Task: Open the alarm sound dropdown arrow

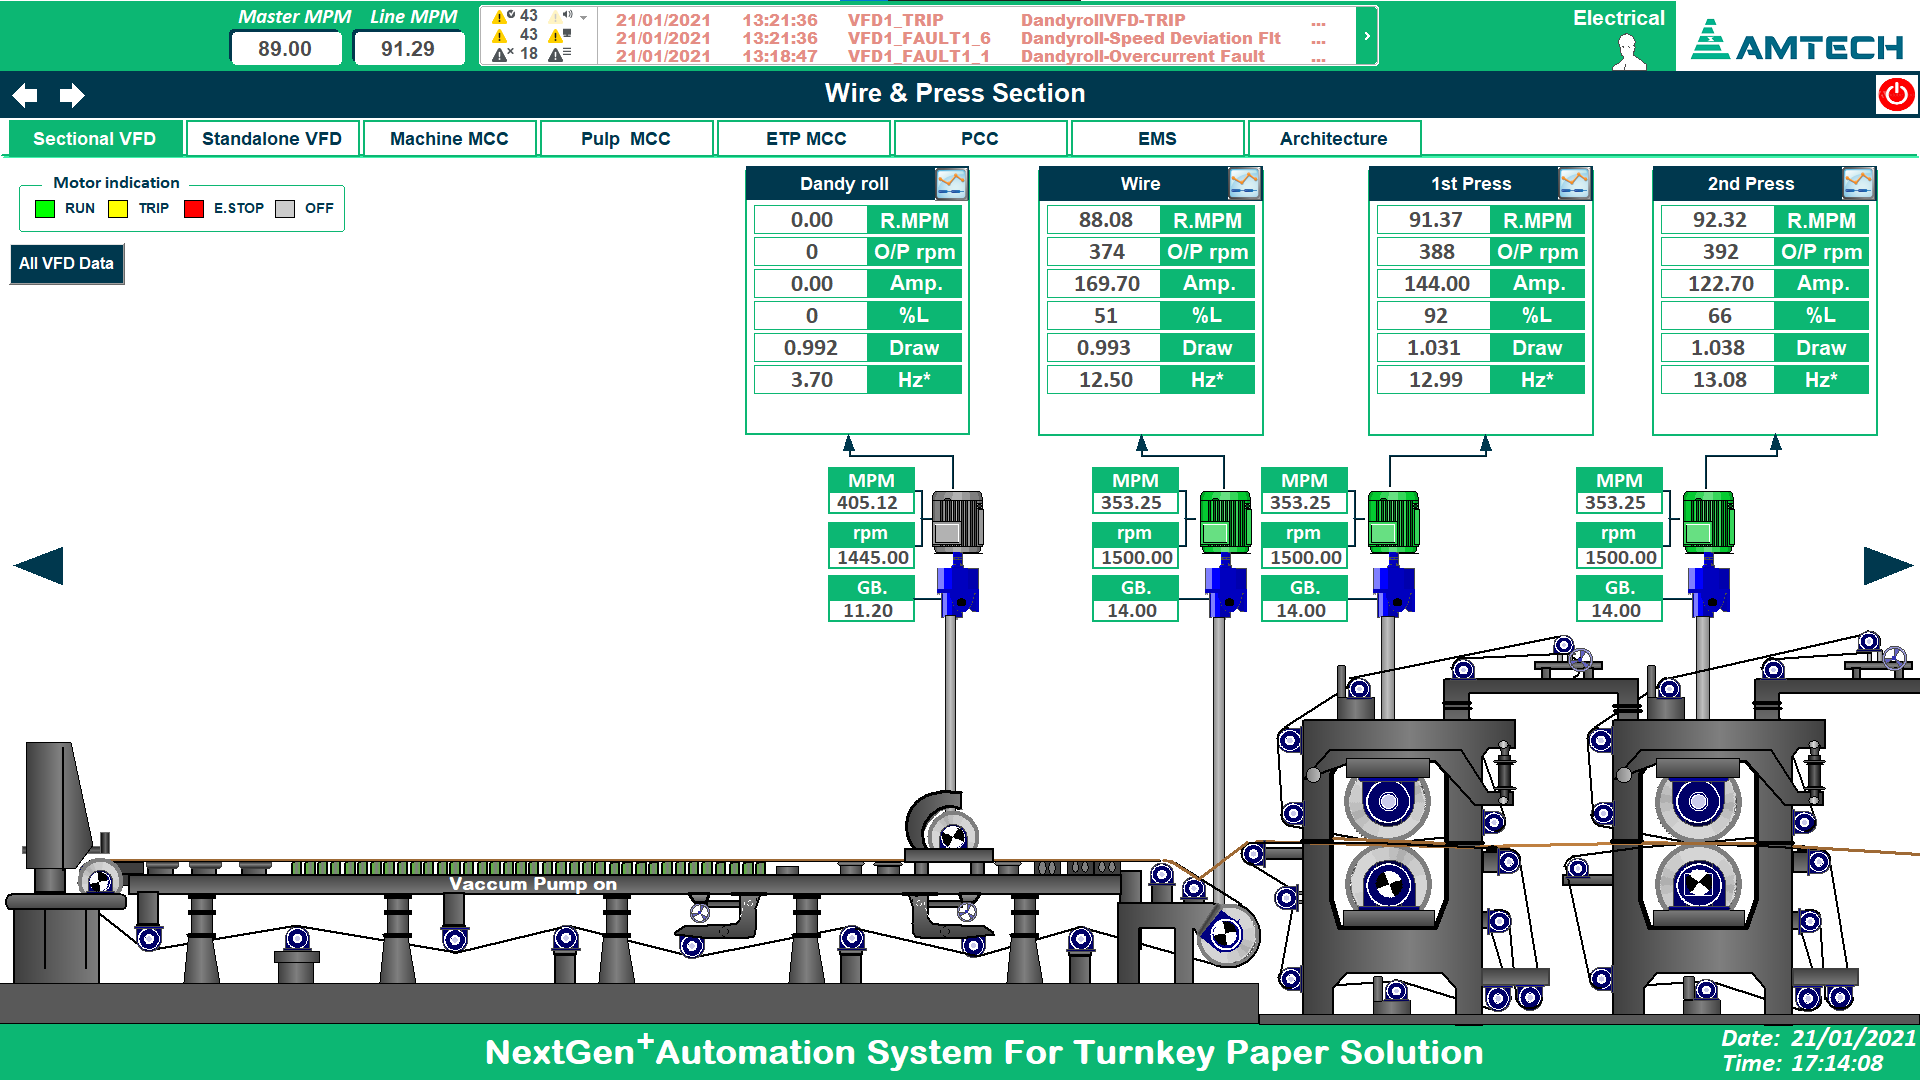Action: click(583, 17)
